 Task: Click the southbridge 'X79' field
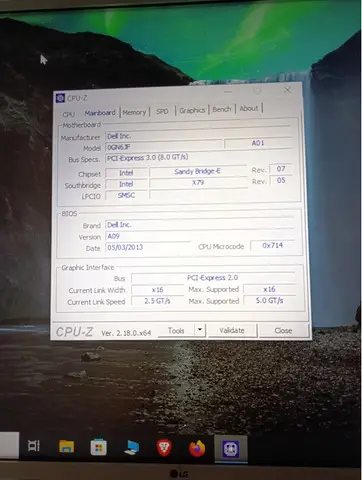pos(198,183)
